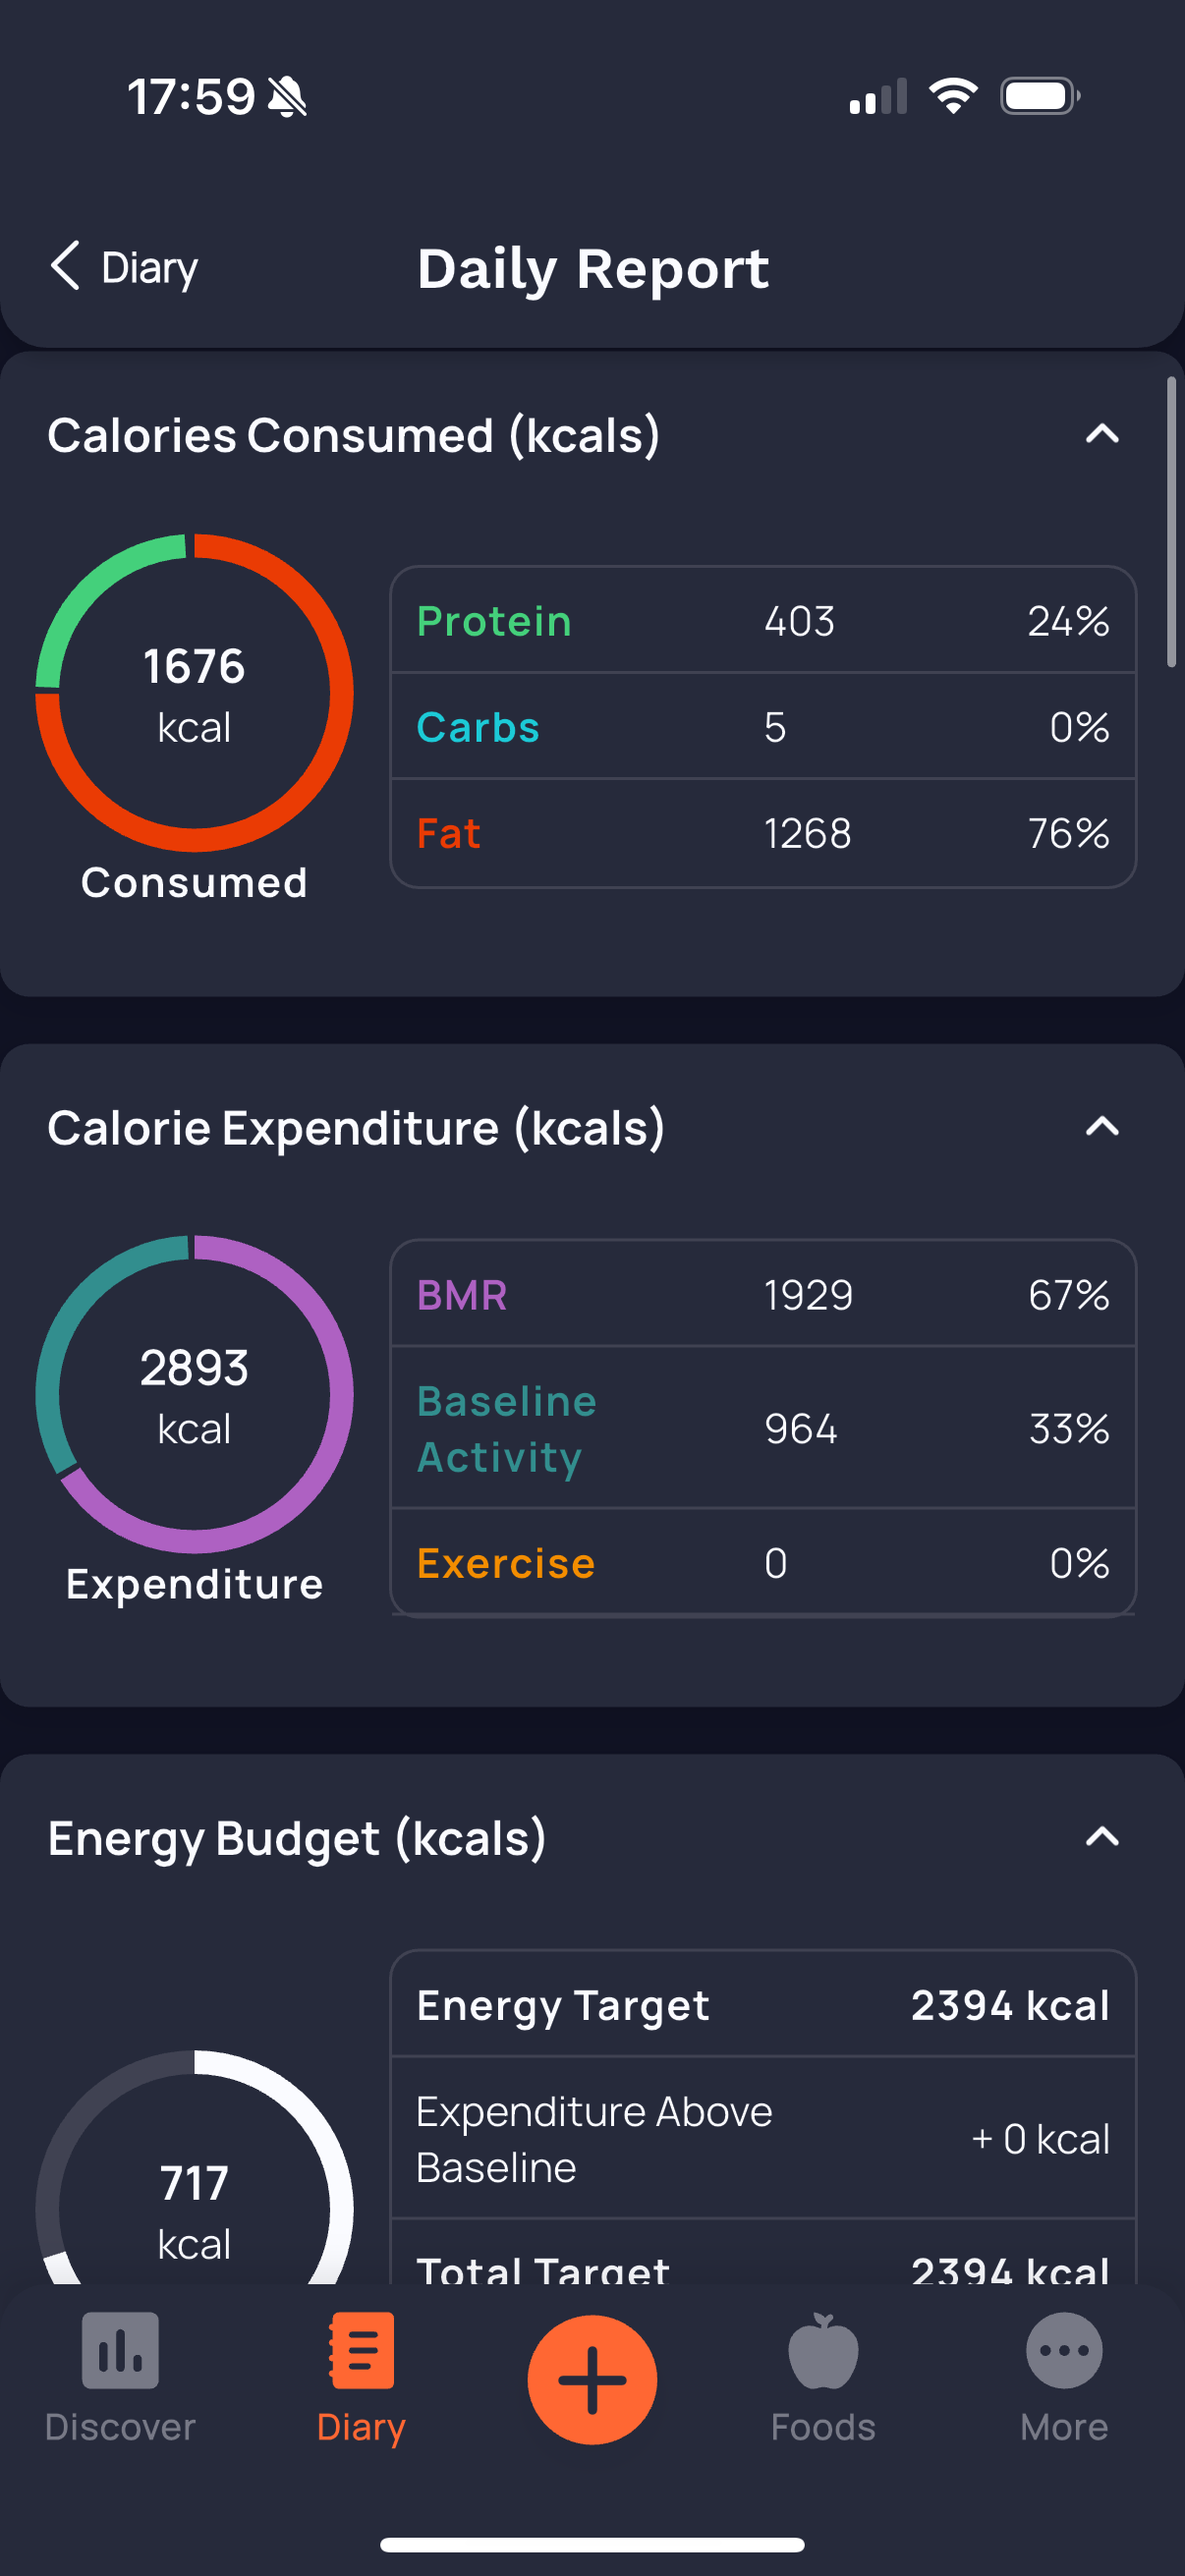Tap the 1676 kcal consumed ring chart
Screen dimensions: 1185x2576
tap(194, 693)
